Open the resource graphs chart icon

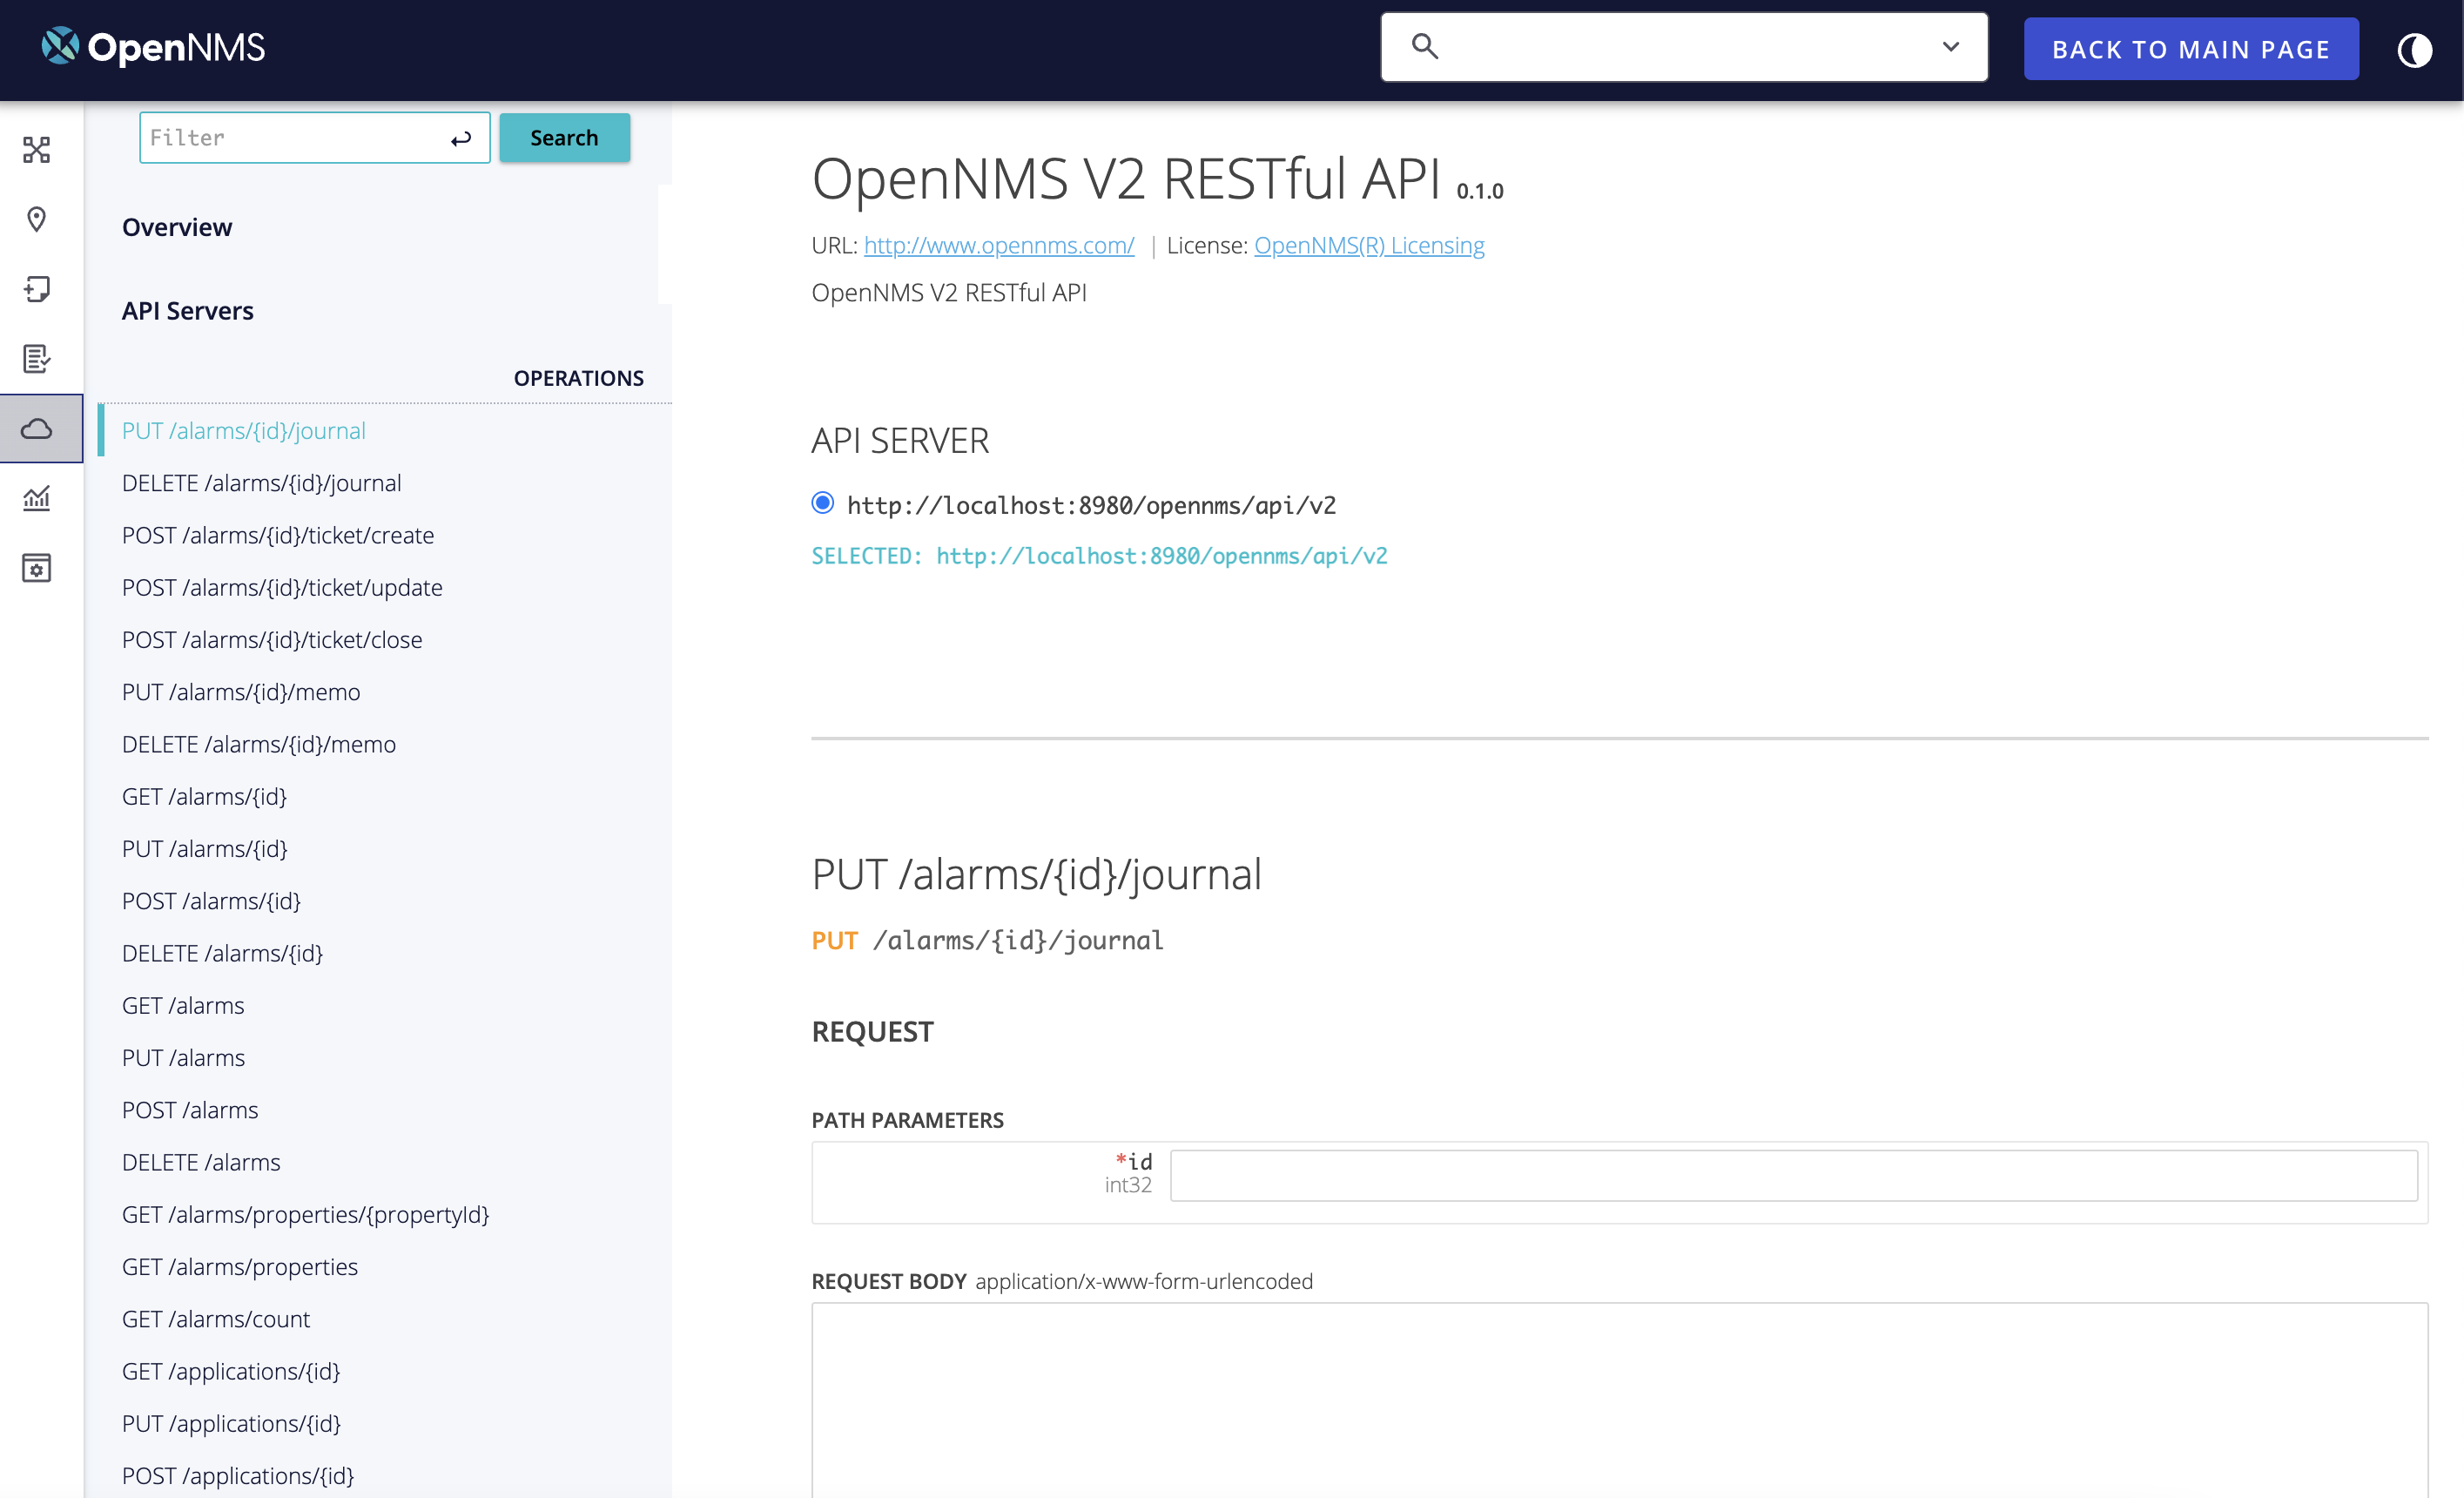[38, 498]
